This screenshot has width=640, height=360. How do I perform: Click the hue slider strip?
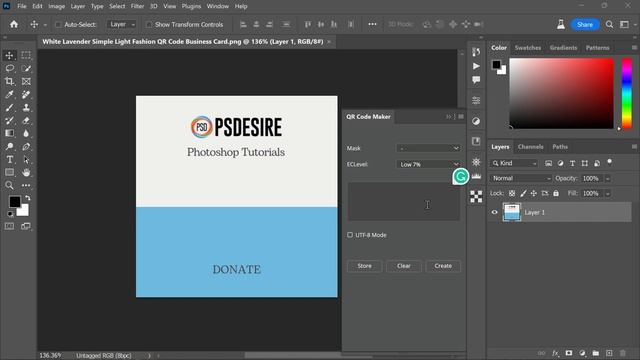coord(627,93)
